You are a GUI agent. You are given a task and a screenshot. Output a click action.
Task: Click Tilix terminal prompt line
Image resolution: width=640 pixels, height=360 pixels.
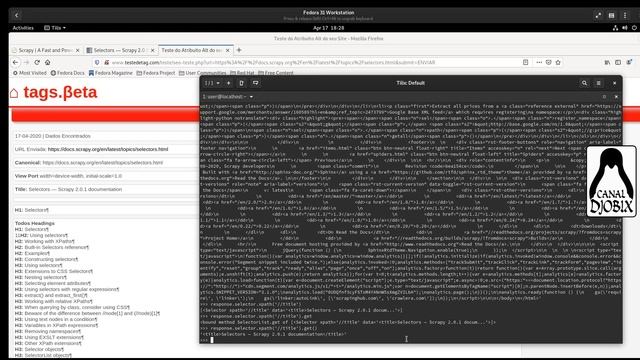[x=411, y=340]
